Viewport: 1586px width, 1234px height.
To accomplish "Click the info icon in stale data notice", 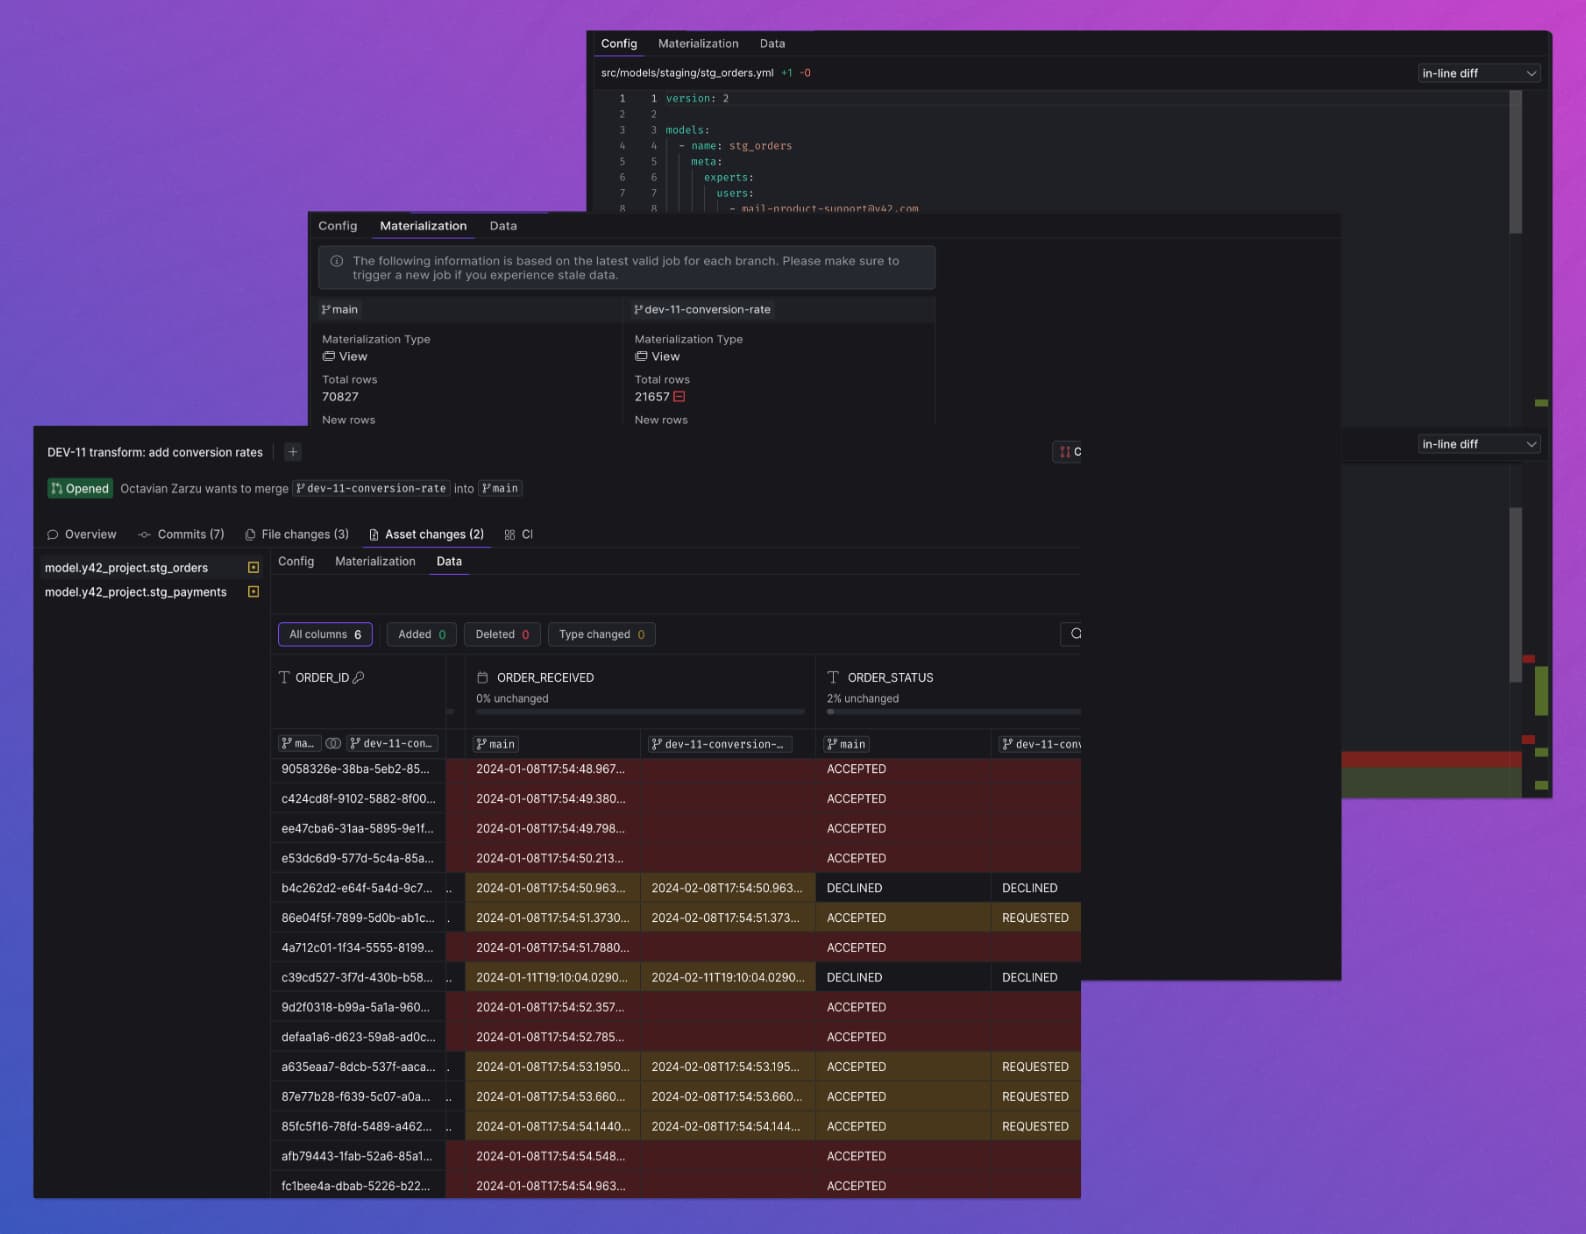I will click(337, 261).
